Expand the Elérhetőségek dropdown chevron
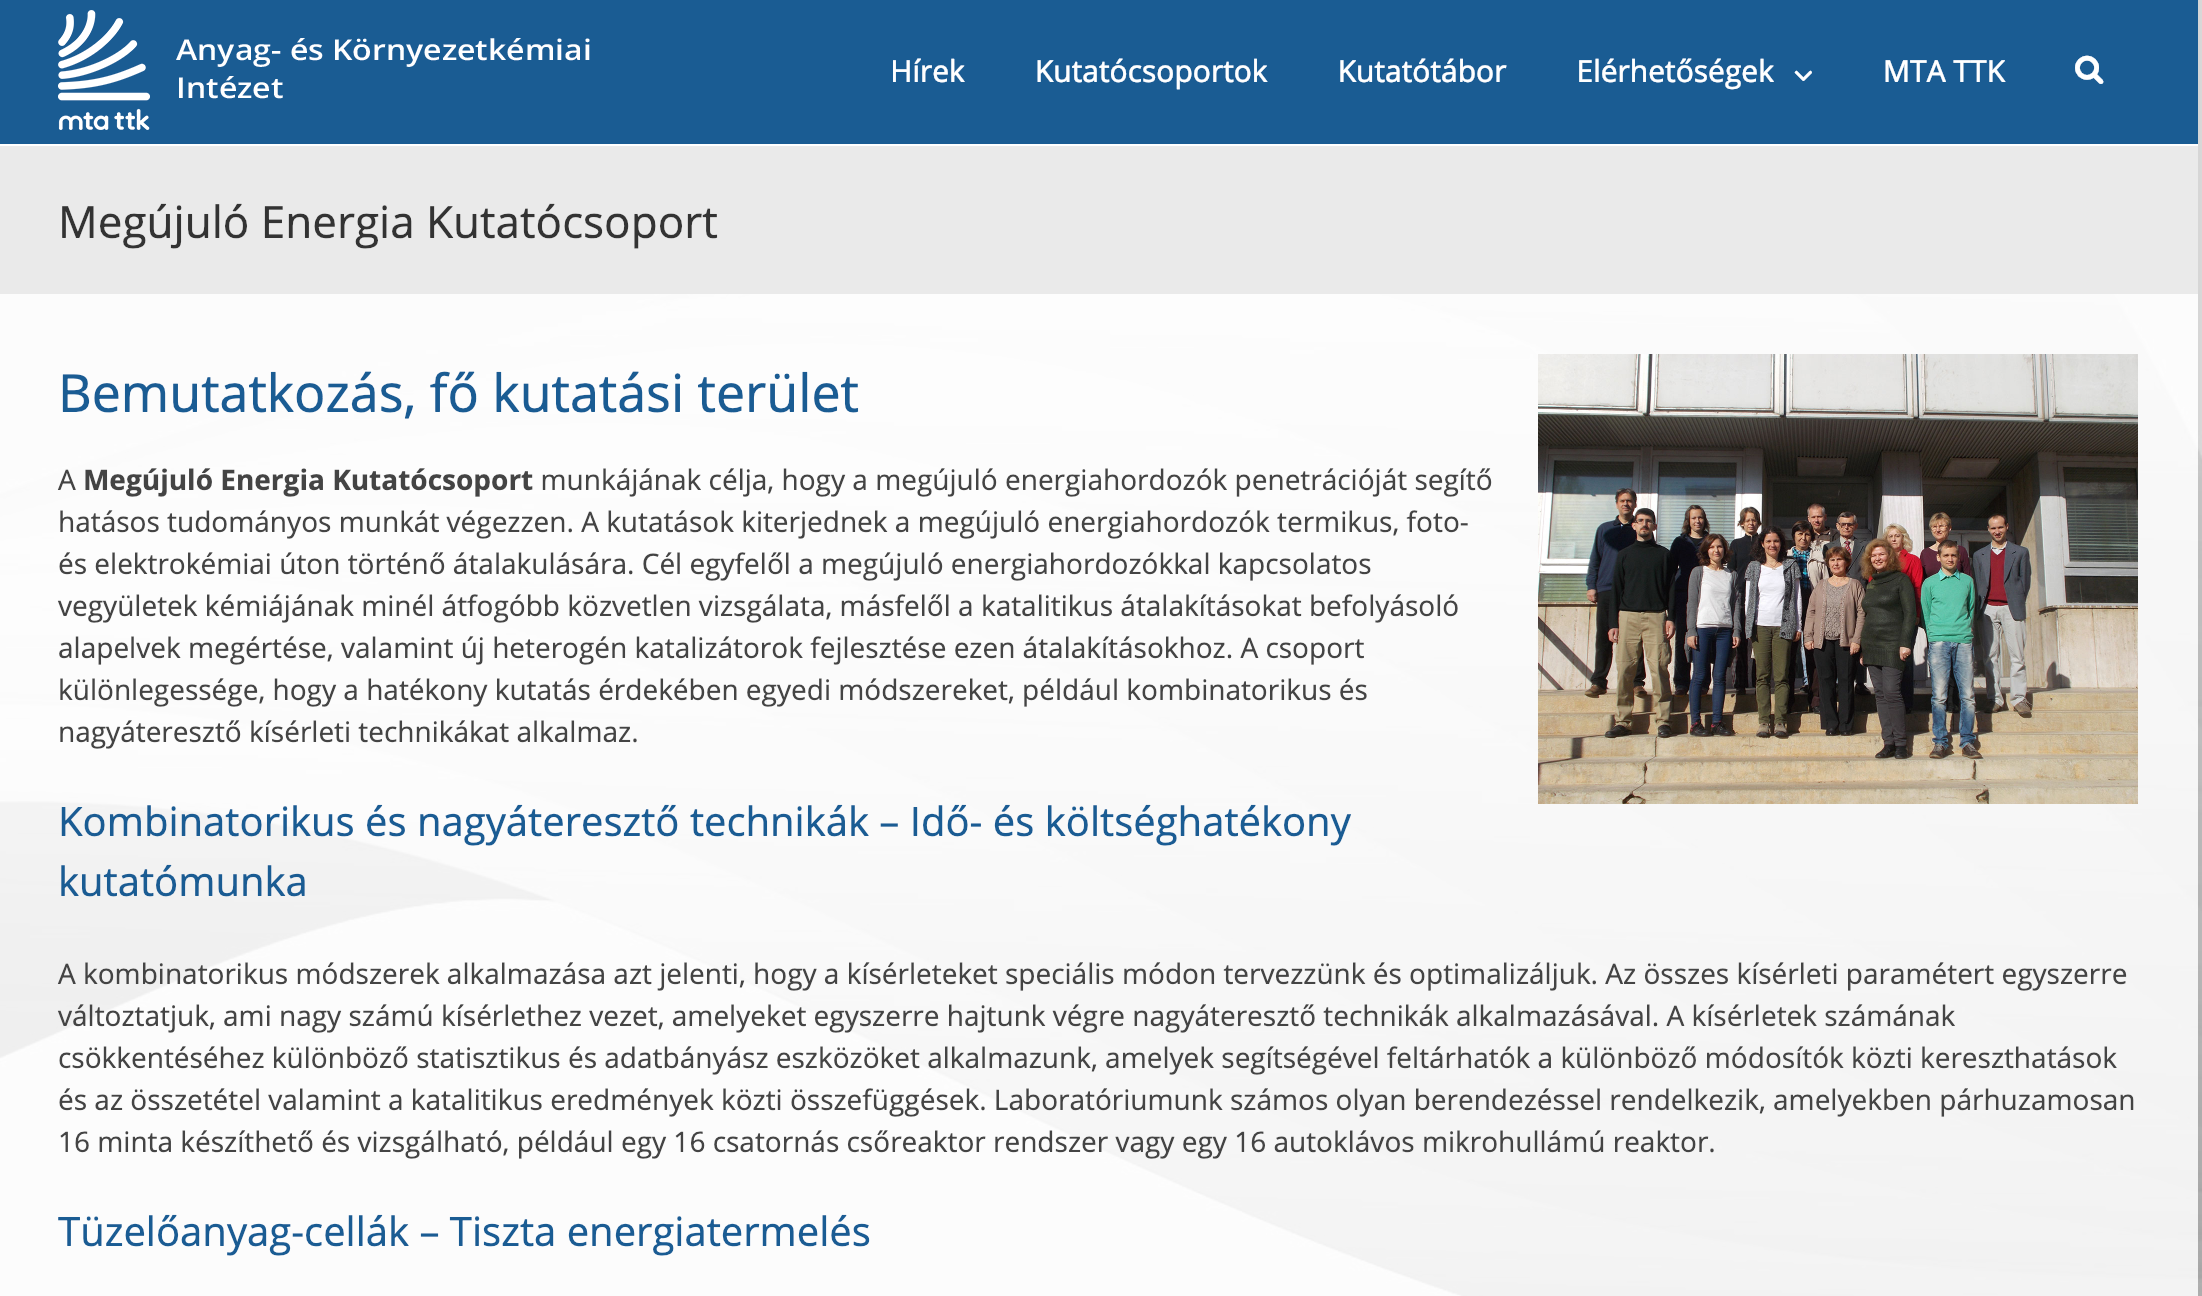The width and height of the screenshot is (2202, 1296). (x=1803, y=75)
